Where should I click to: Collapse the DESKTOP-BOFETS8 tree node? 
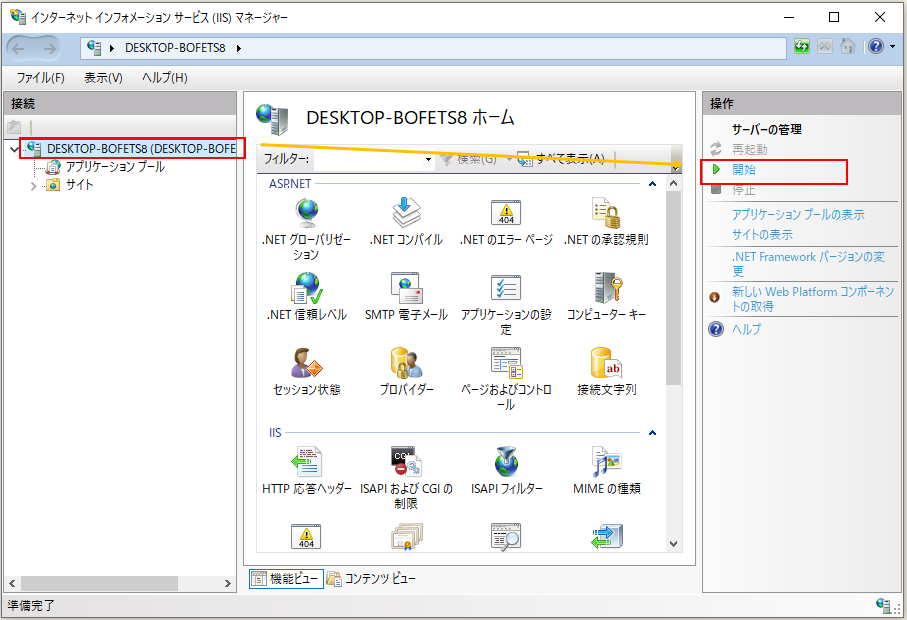(x=14, y=149)
